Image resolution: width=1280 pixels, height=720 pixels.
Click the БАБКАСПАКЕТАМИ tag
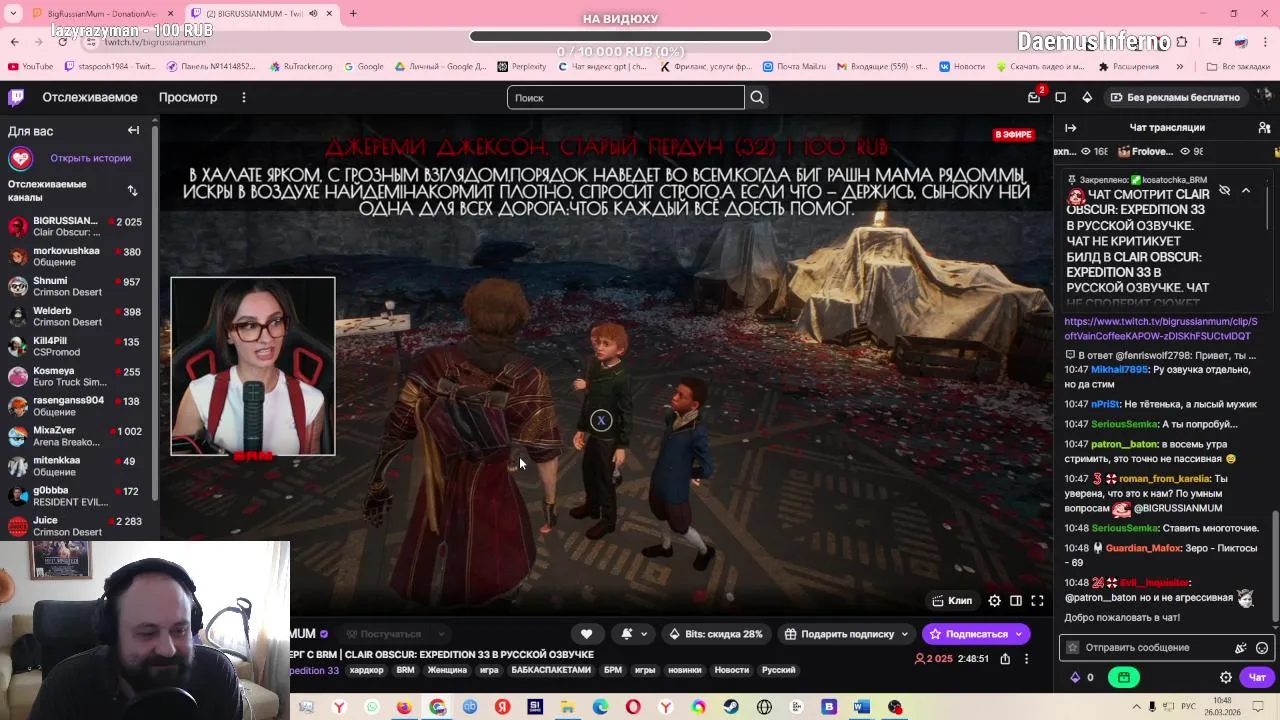[x=551, y=670]
